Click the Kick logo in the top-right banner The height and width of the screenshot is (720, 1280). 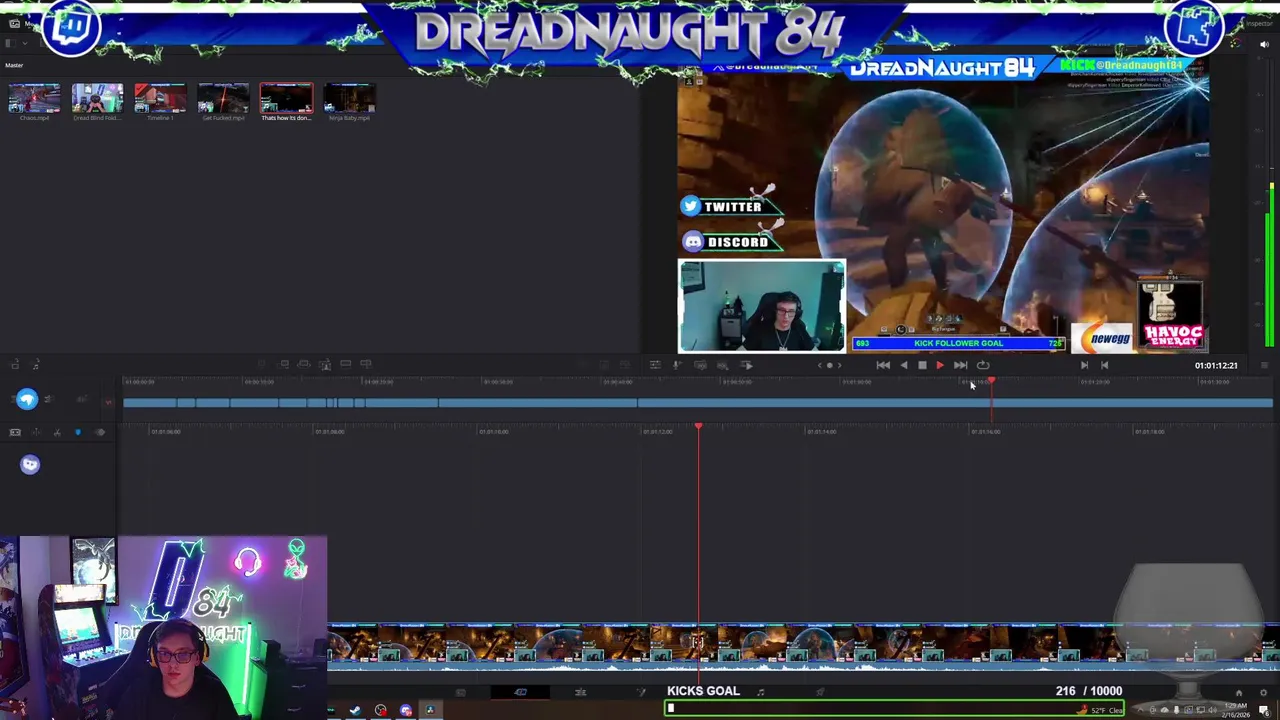1194,26
